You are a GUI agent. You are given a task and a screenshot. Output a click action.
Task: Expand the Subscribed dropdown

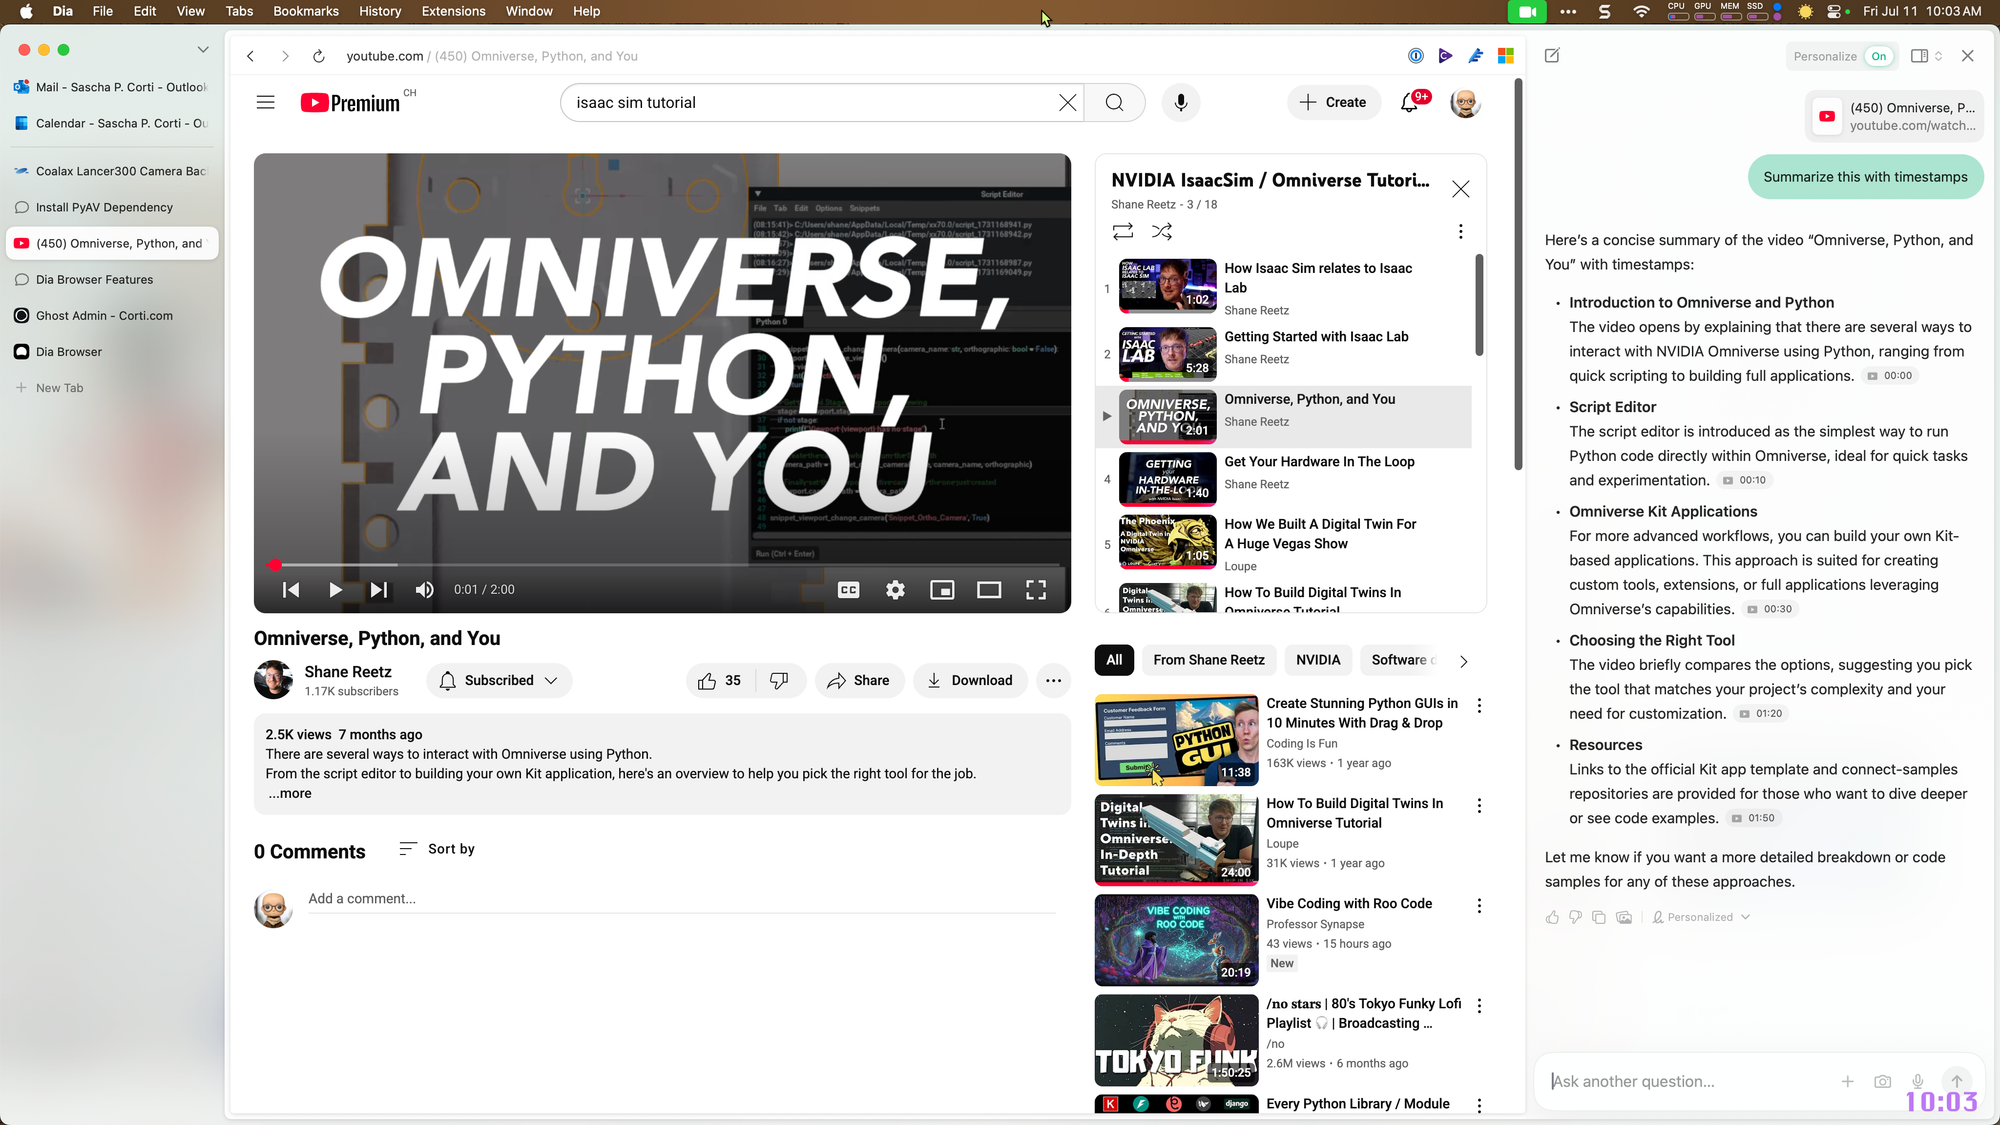click(x=499, y=680)
